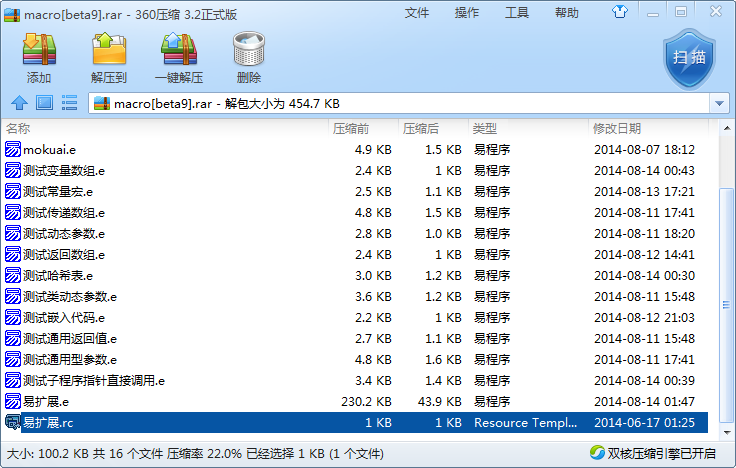Select file name 测试通用型参数.e
Image resolution: width=736 pixels, height=468 pixels.
[x=70, y=360]
